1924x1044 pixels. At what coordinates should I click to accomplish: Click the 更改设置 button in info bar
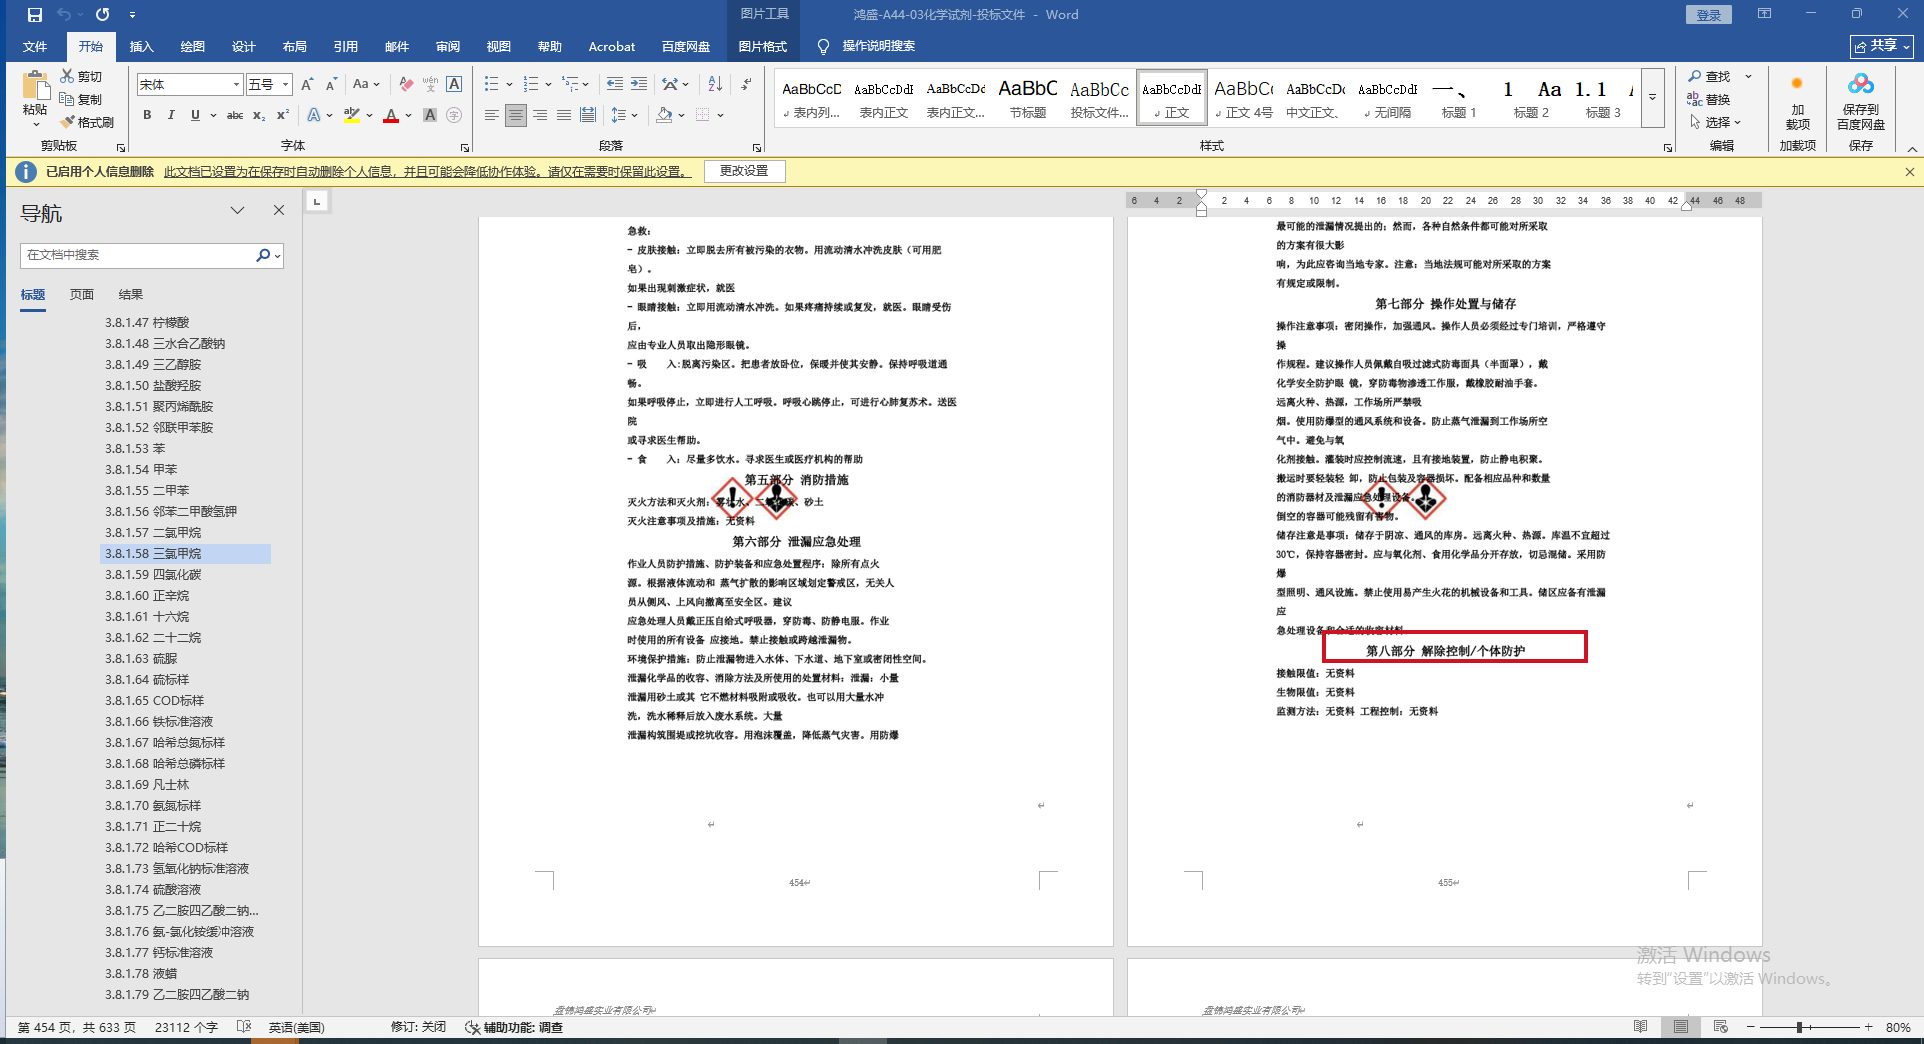pos(744,171)
